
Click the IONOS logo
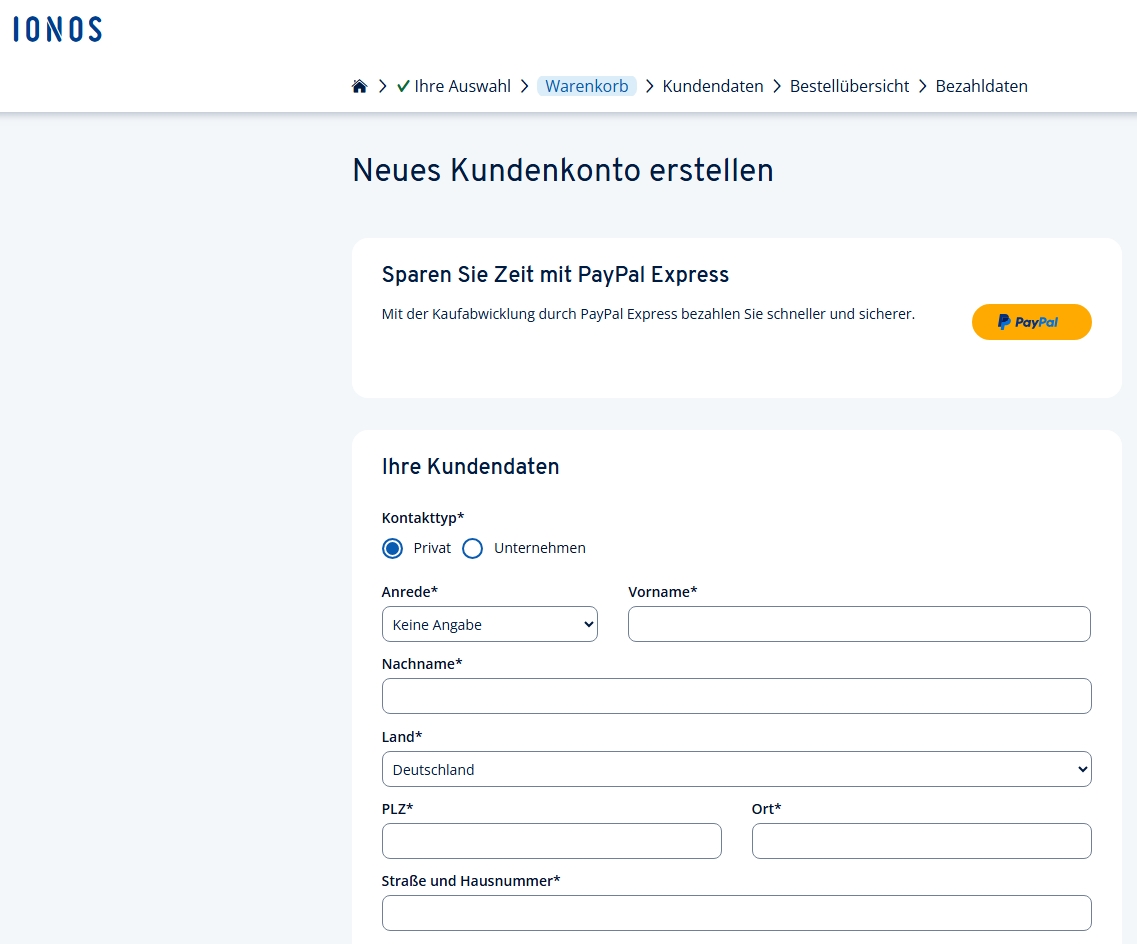[58, 30]
